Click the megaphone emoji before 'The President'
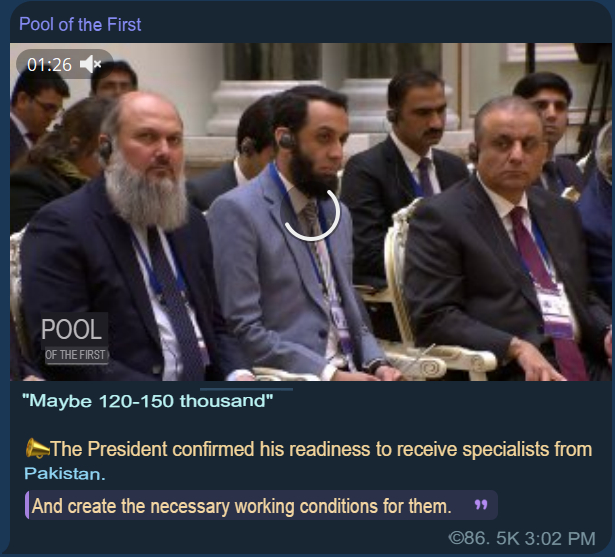615x557 pixels. 37,449
